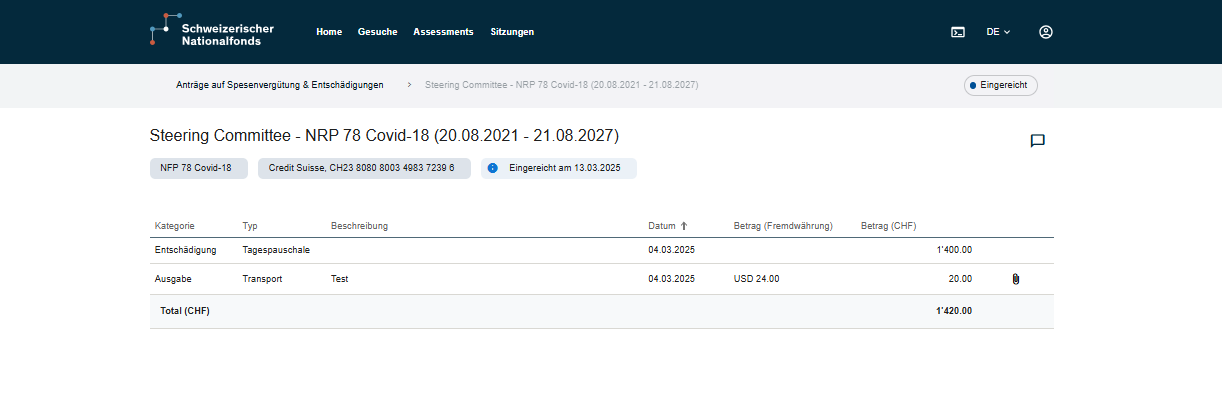Expand the DE language dropdown
This screenshot has width=1222, height=417.
click(x=998, y=32)
